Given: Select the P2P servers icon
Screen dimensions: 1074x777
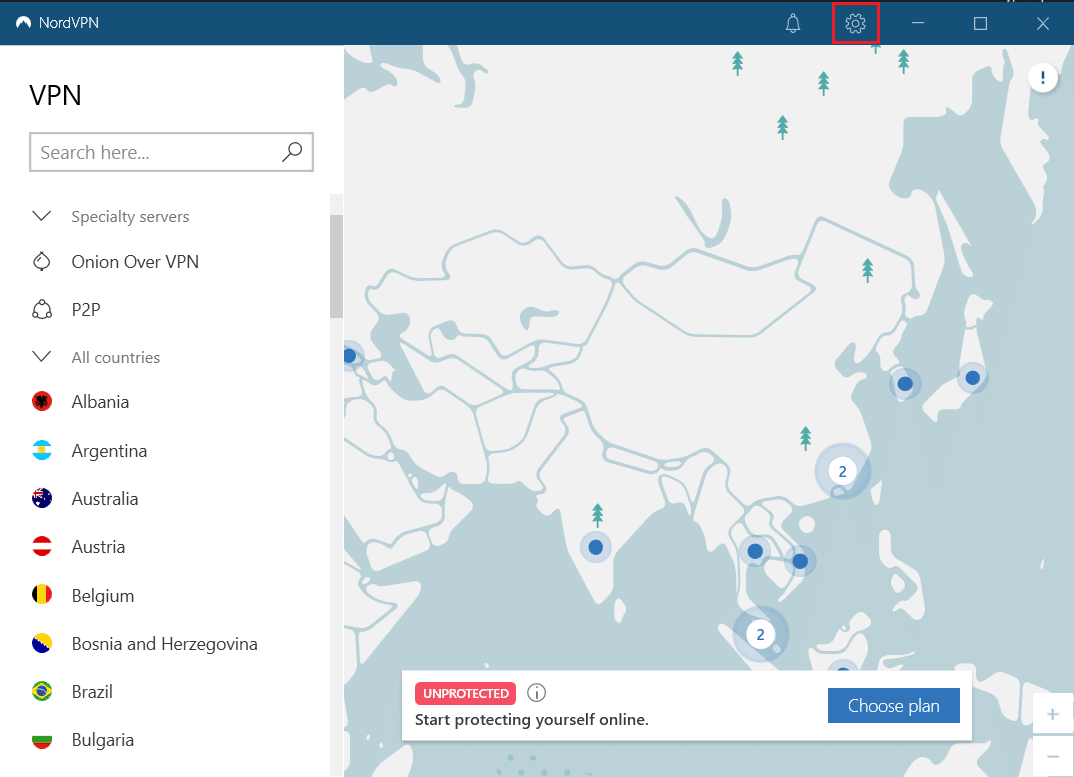Looking at the screenshot, I should click(42, 310).
